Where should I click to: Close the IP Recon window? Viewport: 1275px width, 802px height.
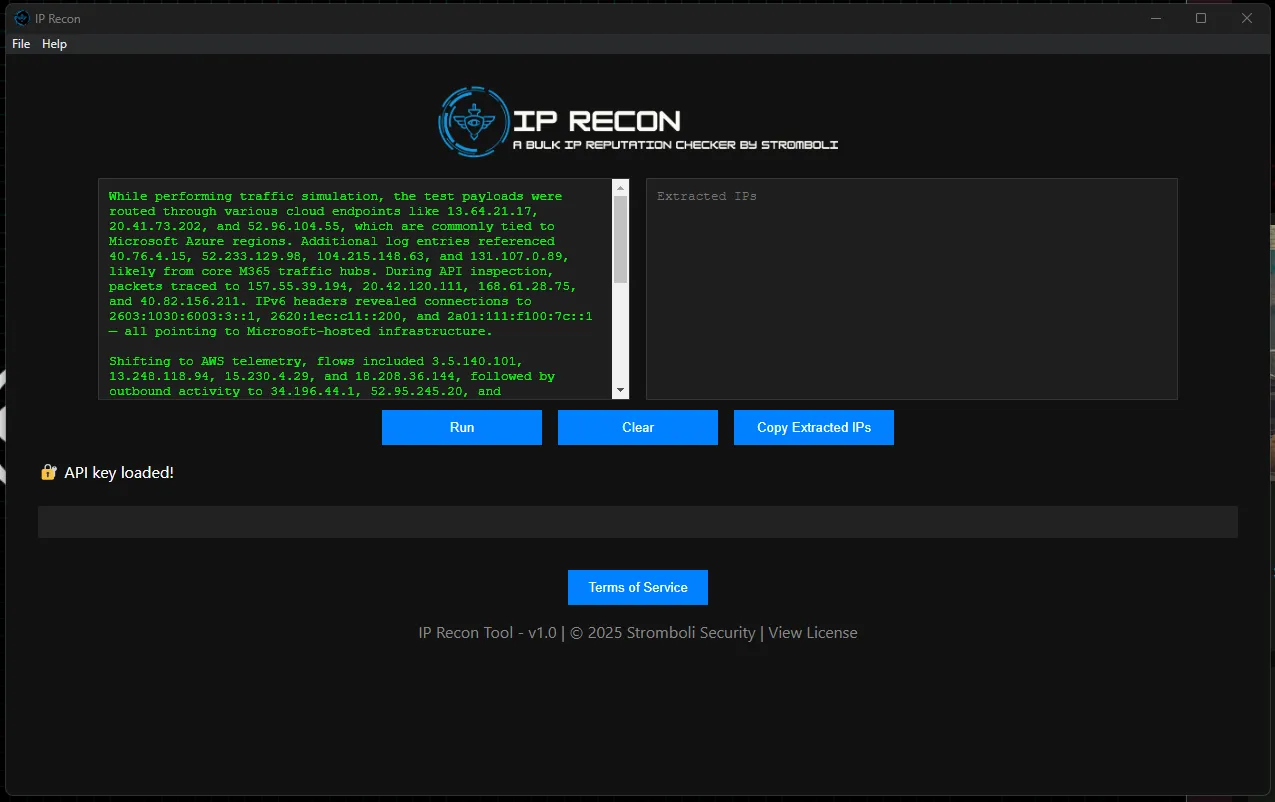(x=1247, y=18)
